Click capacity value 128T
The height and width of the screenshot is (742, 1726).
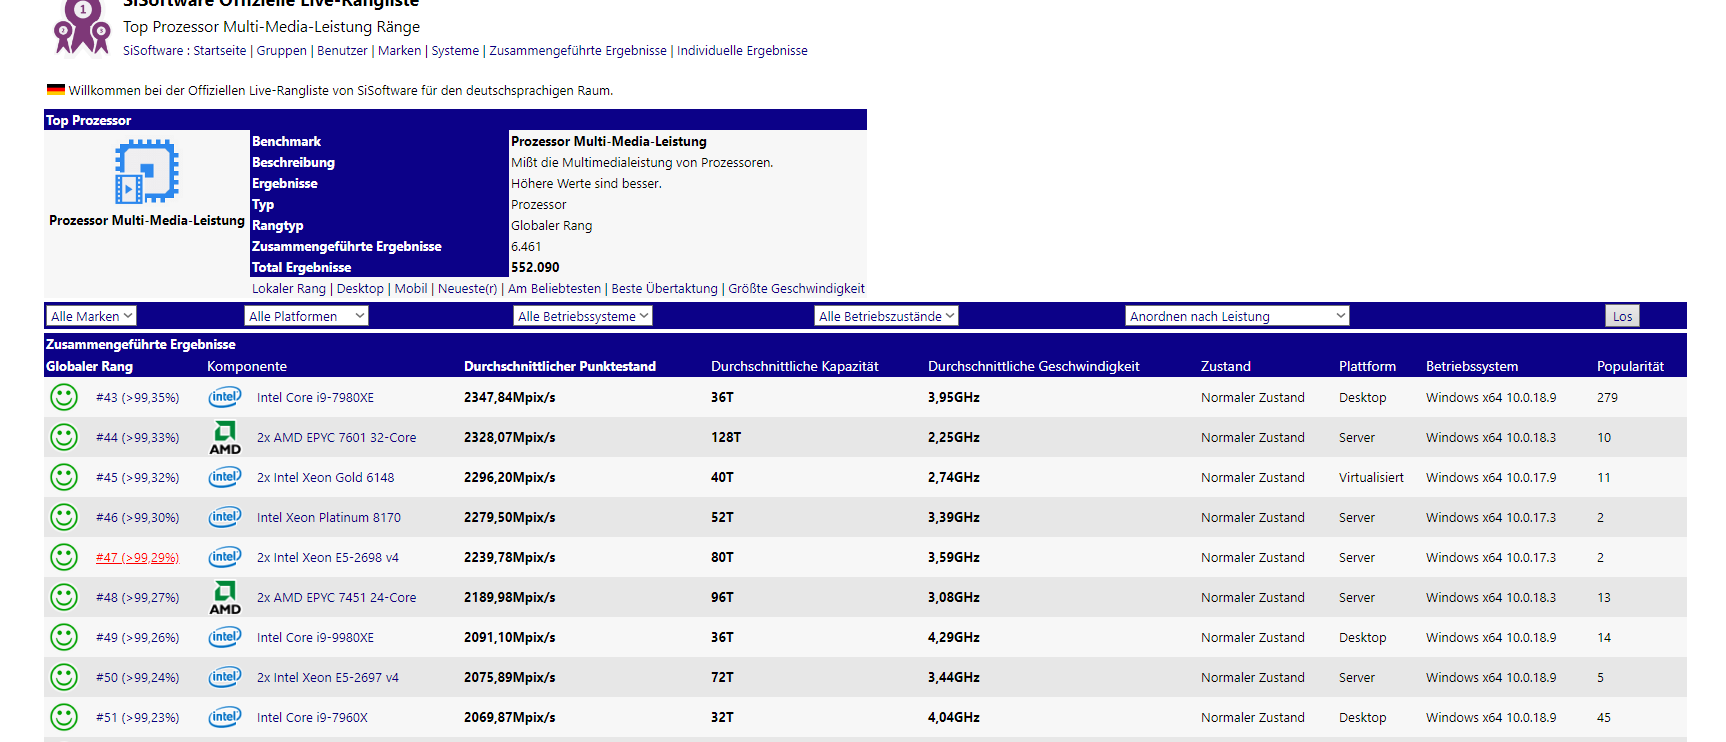click(x=726, y=438)
